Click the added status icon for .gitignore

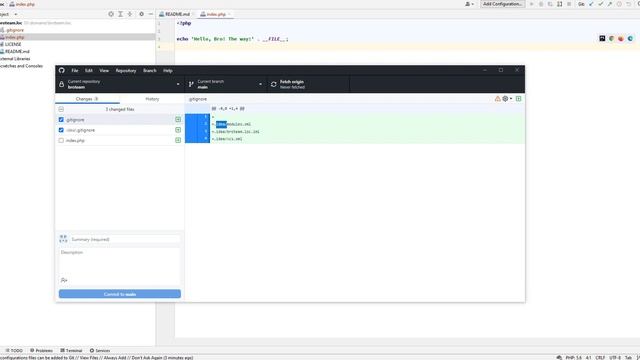tap(178, 120)
